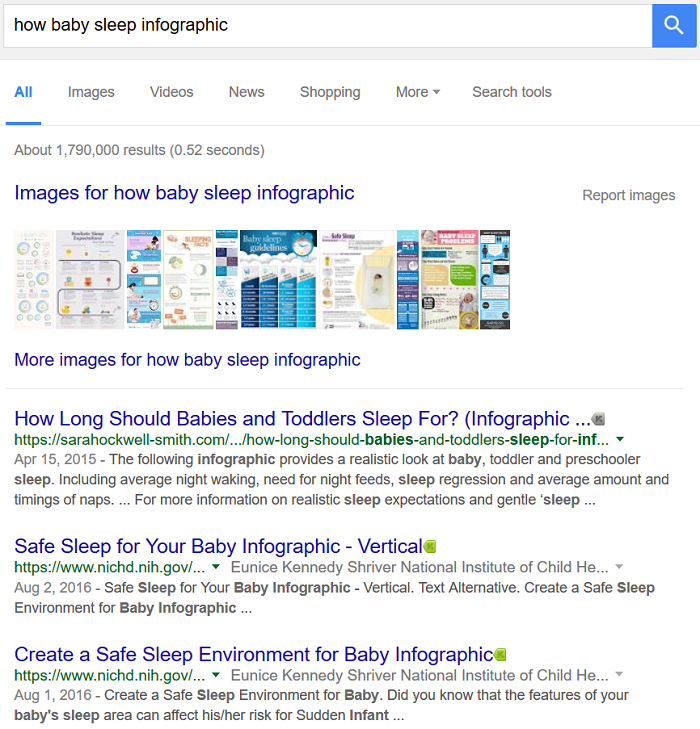Click the blue magnifier search button
700x729 pixels.
click(x=674, y=26)
